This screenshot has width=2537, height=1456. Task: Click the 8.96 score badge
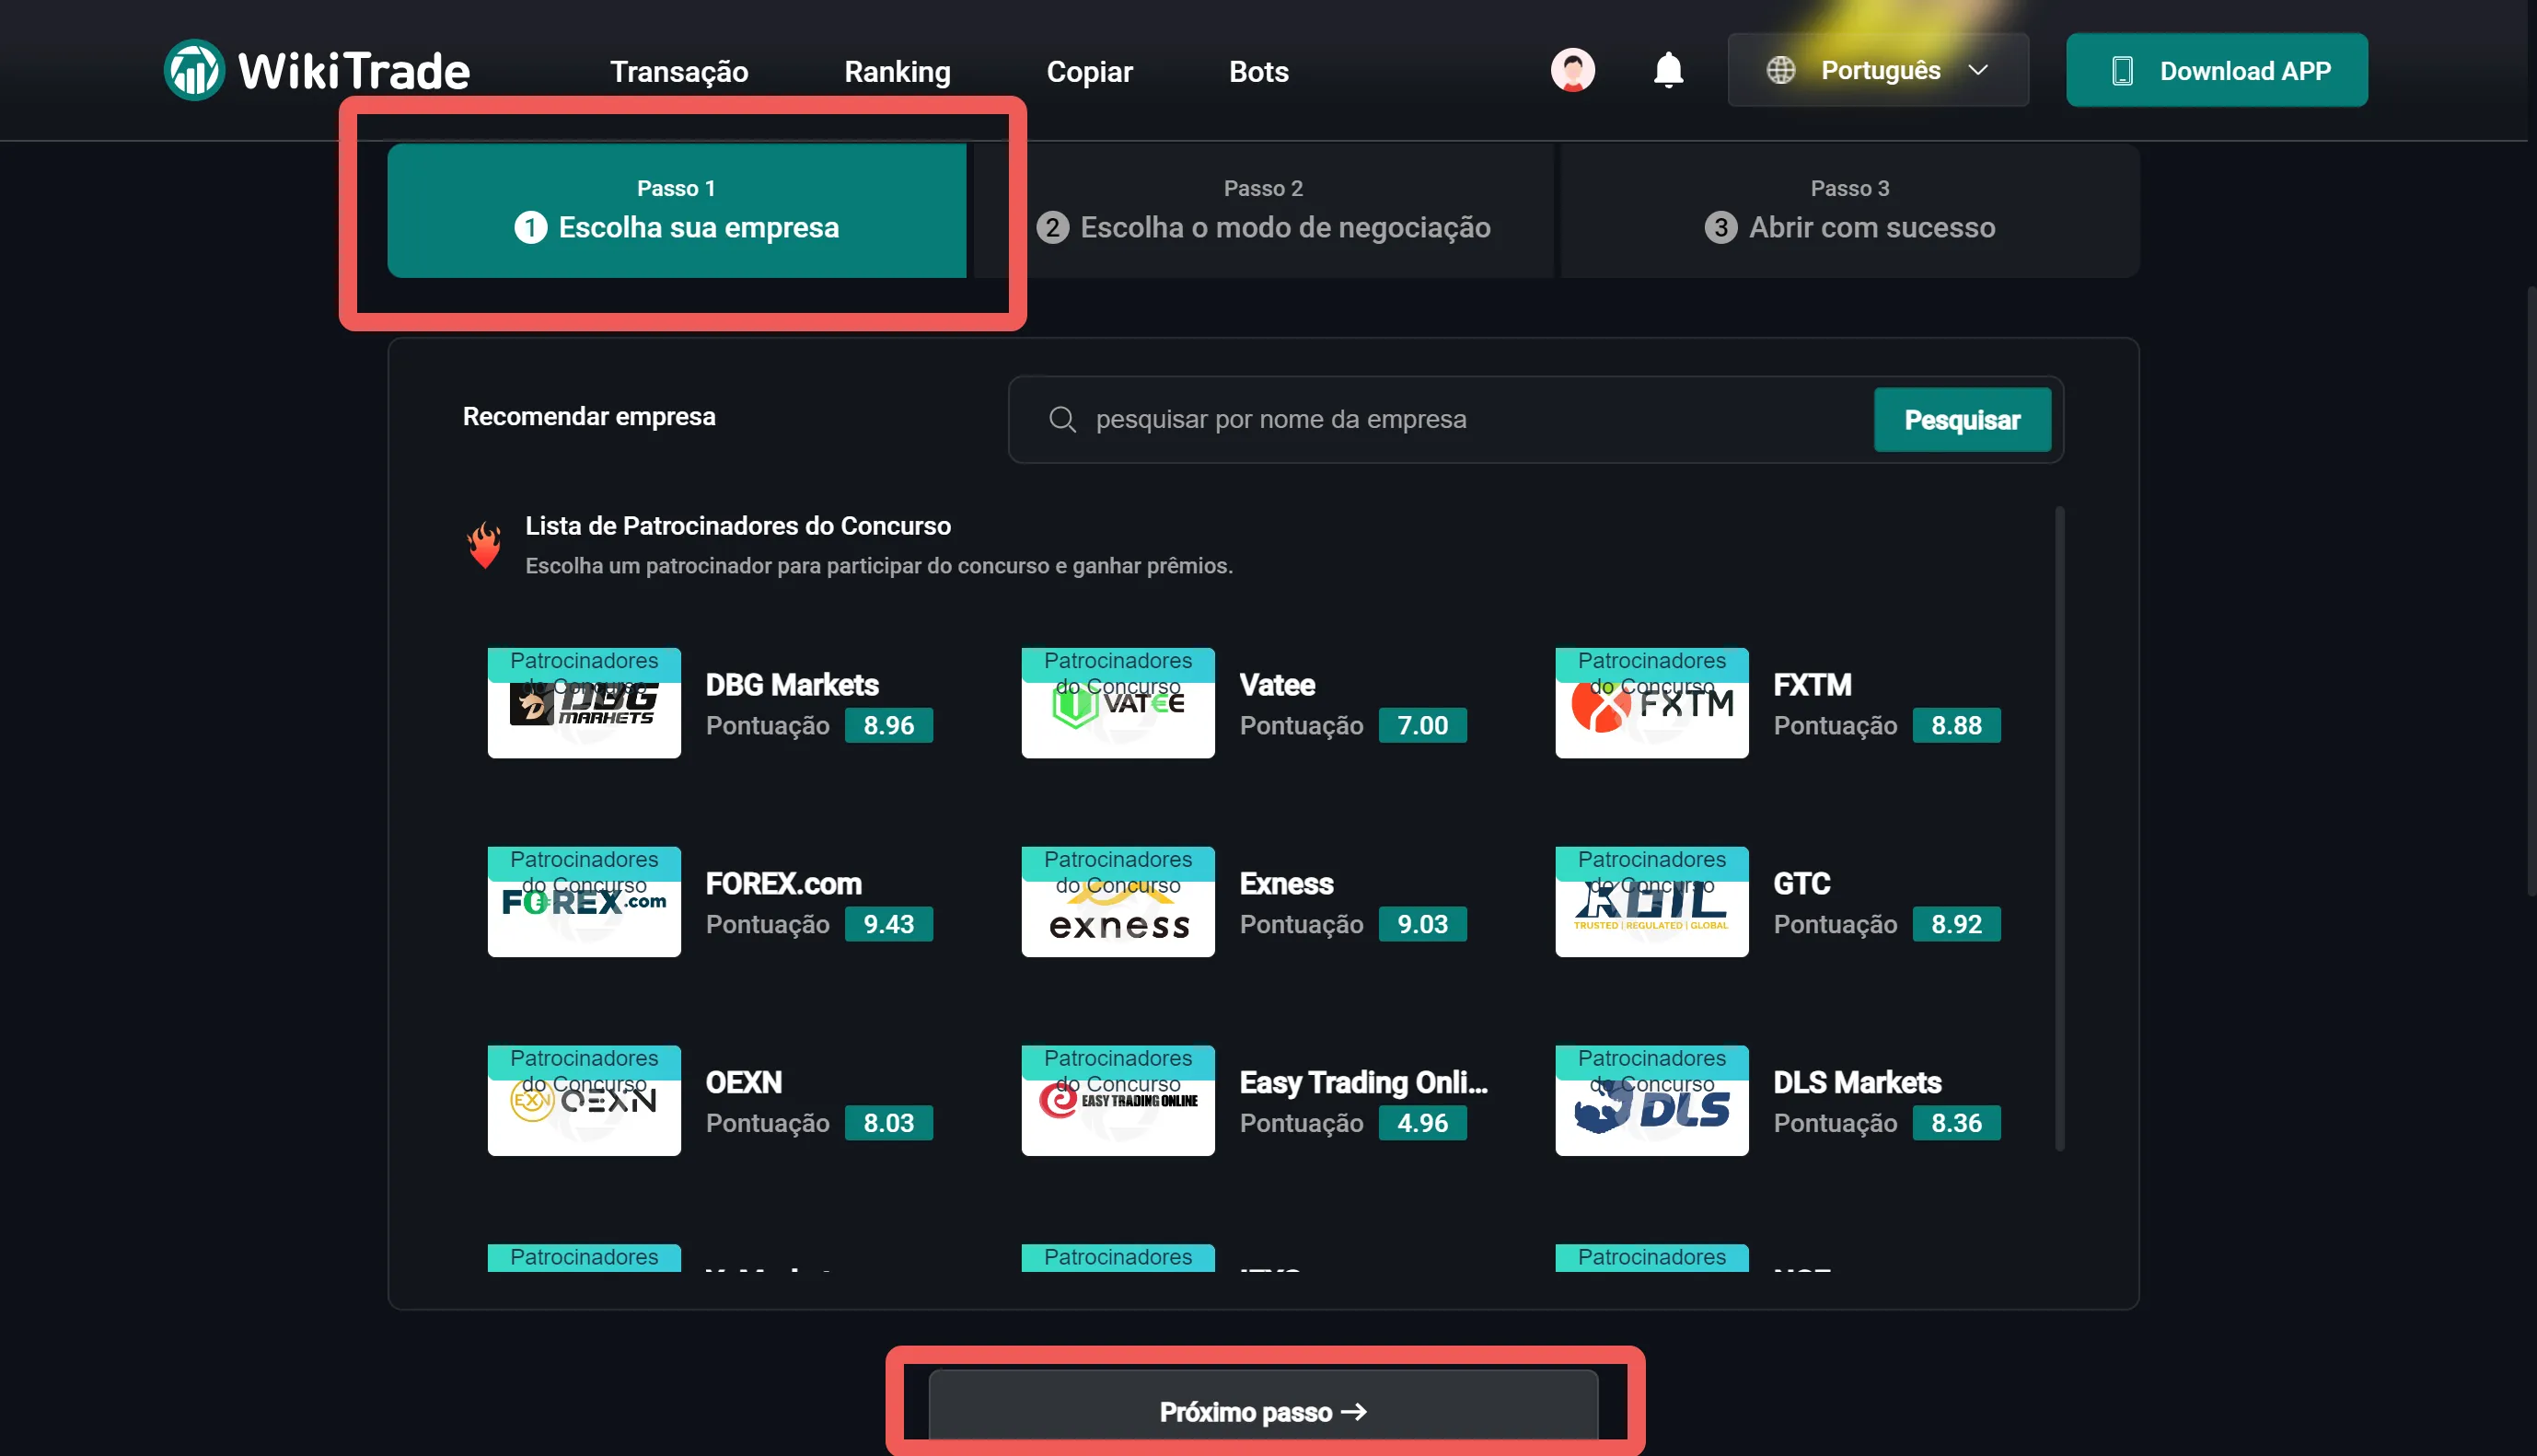889,726
